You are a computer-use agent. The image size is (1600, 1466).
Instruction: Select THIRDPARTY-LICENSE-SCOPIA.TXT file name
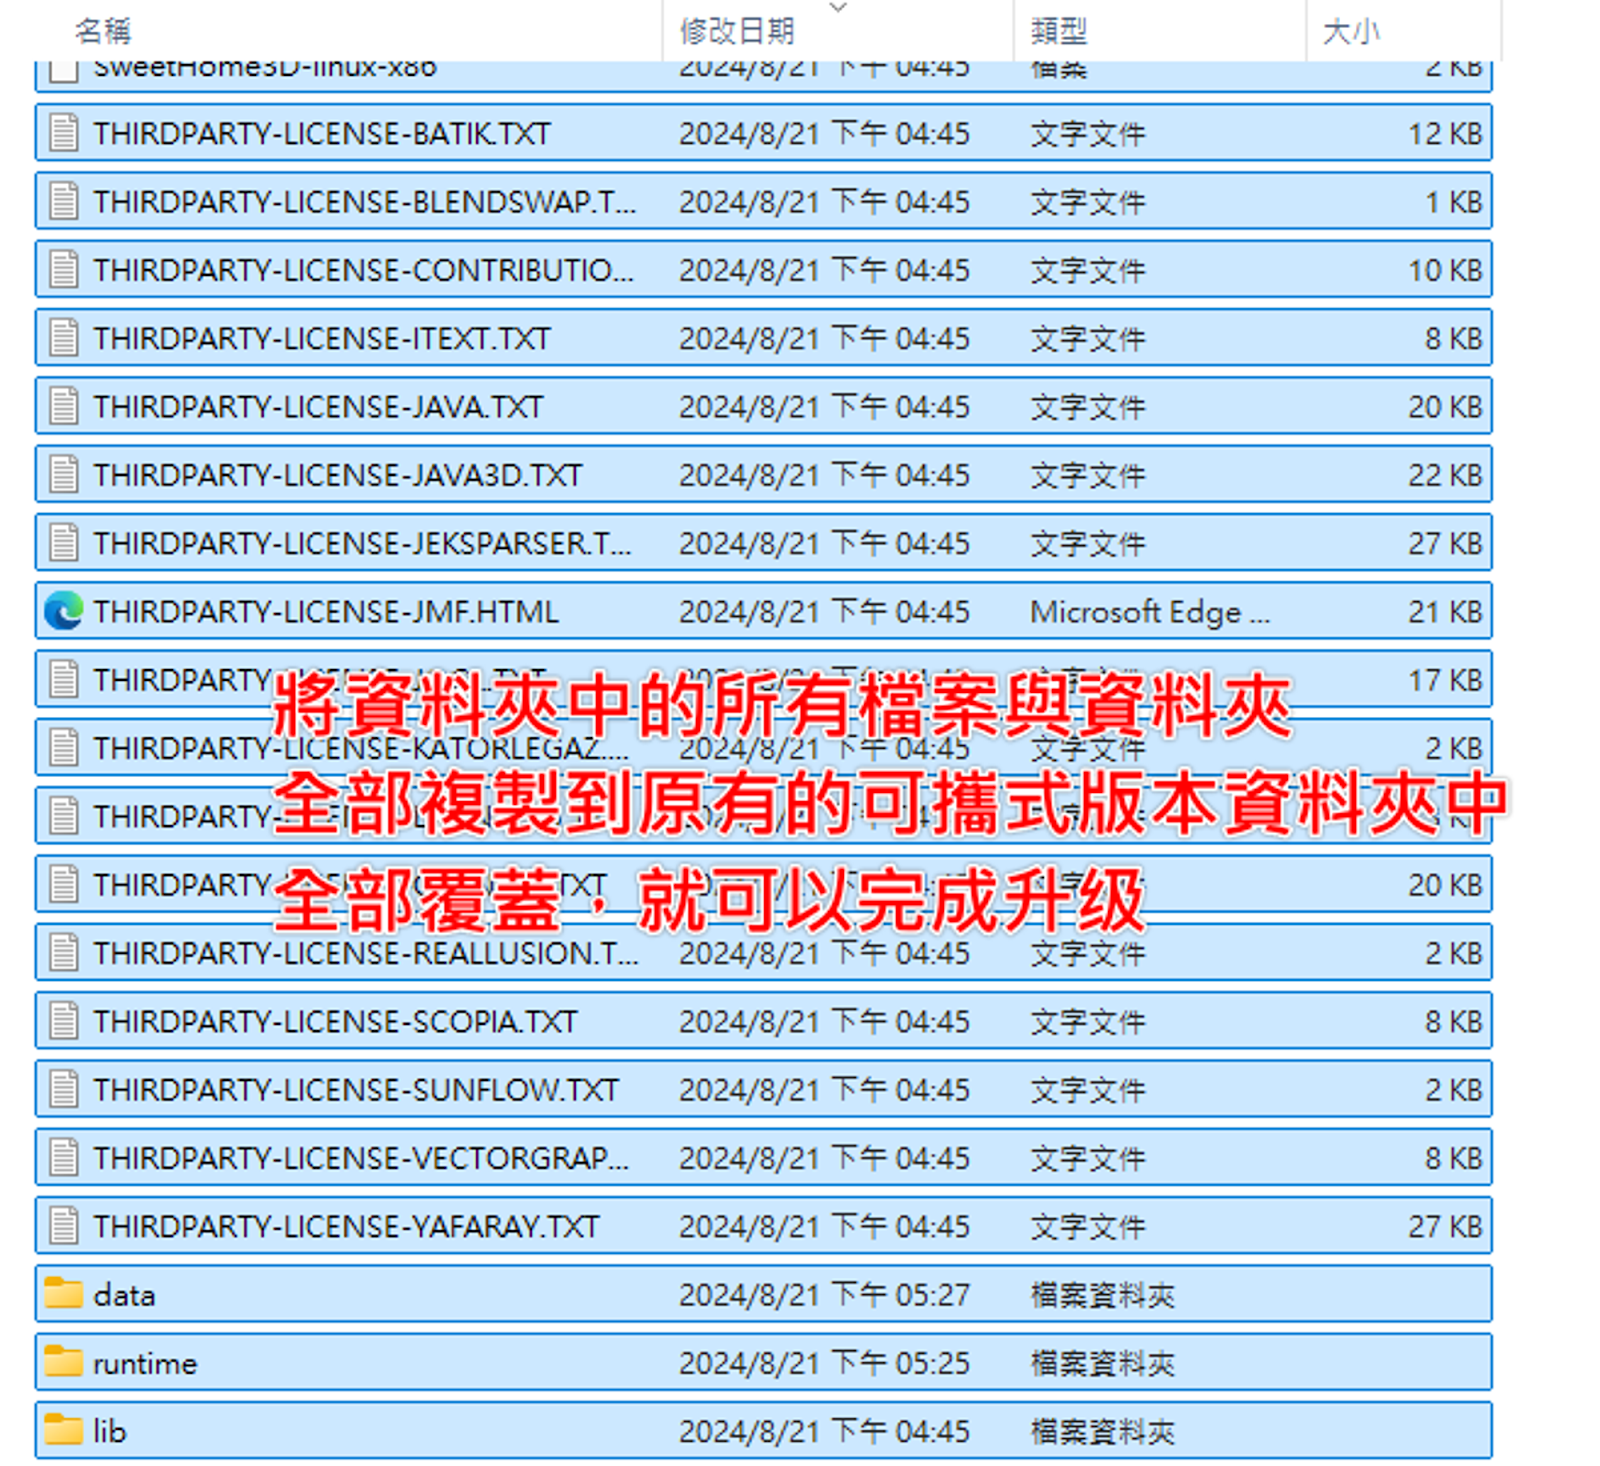coord(335,1021)
